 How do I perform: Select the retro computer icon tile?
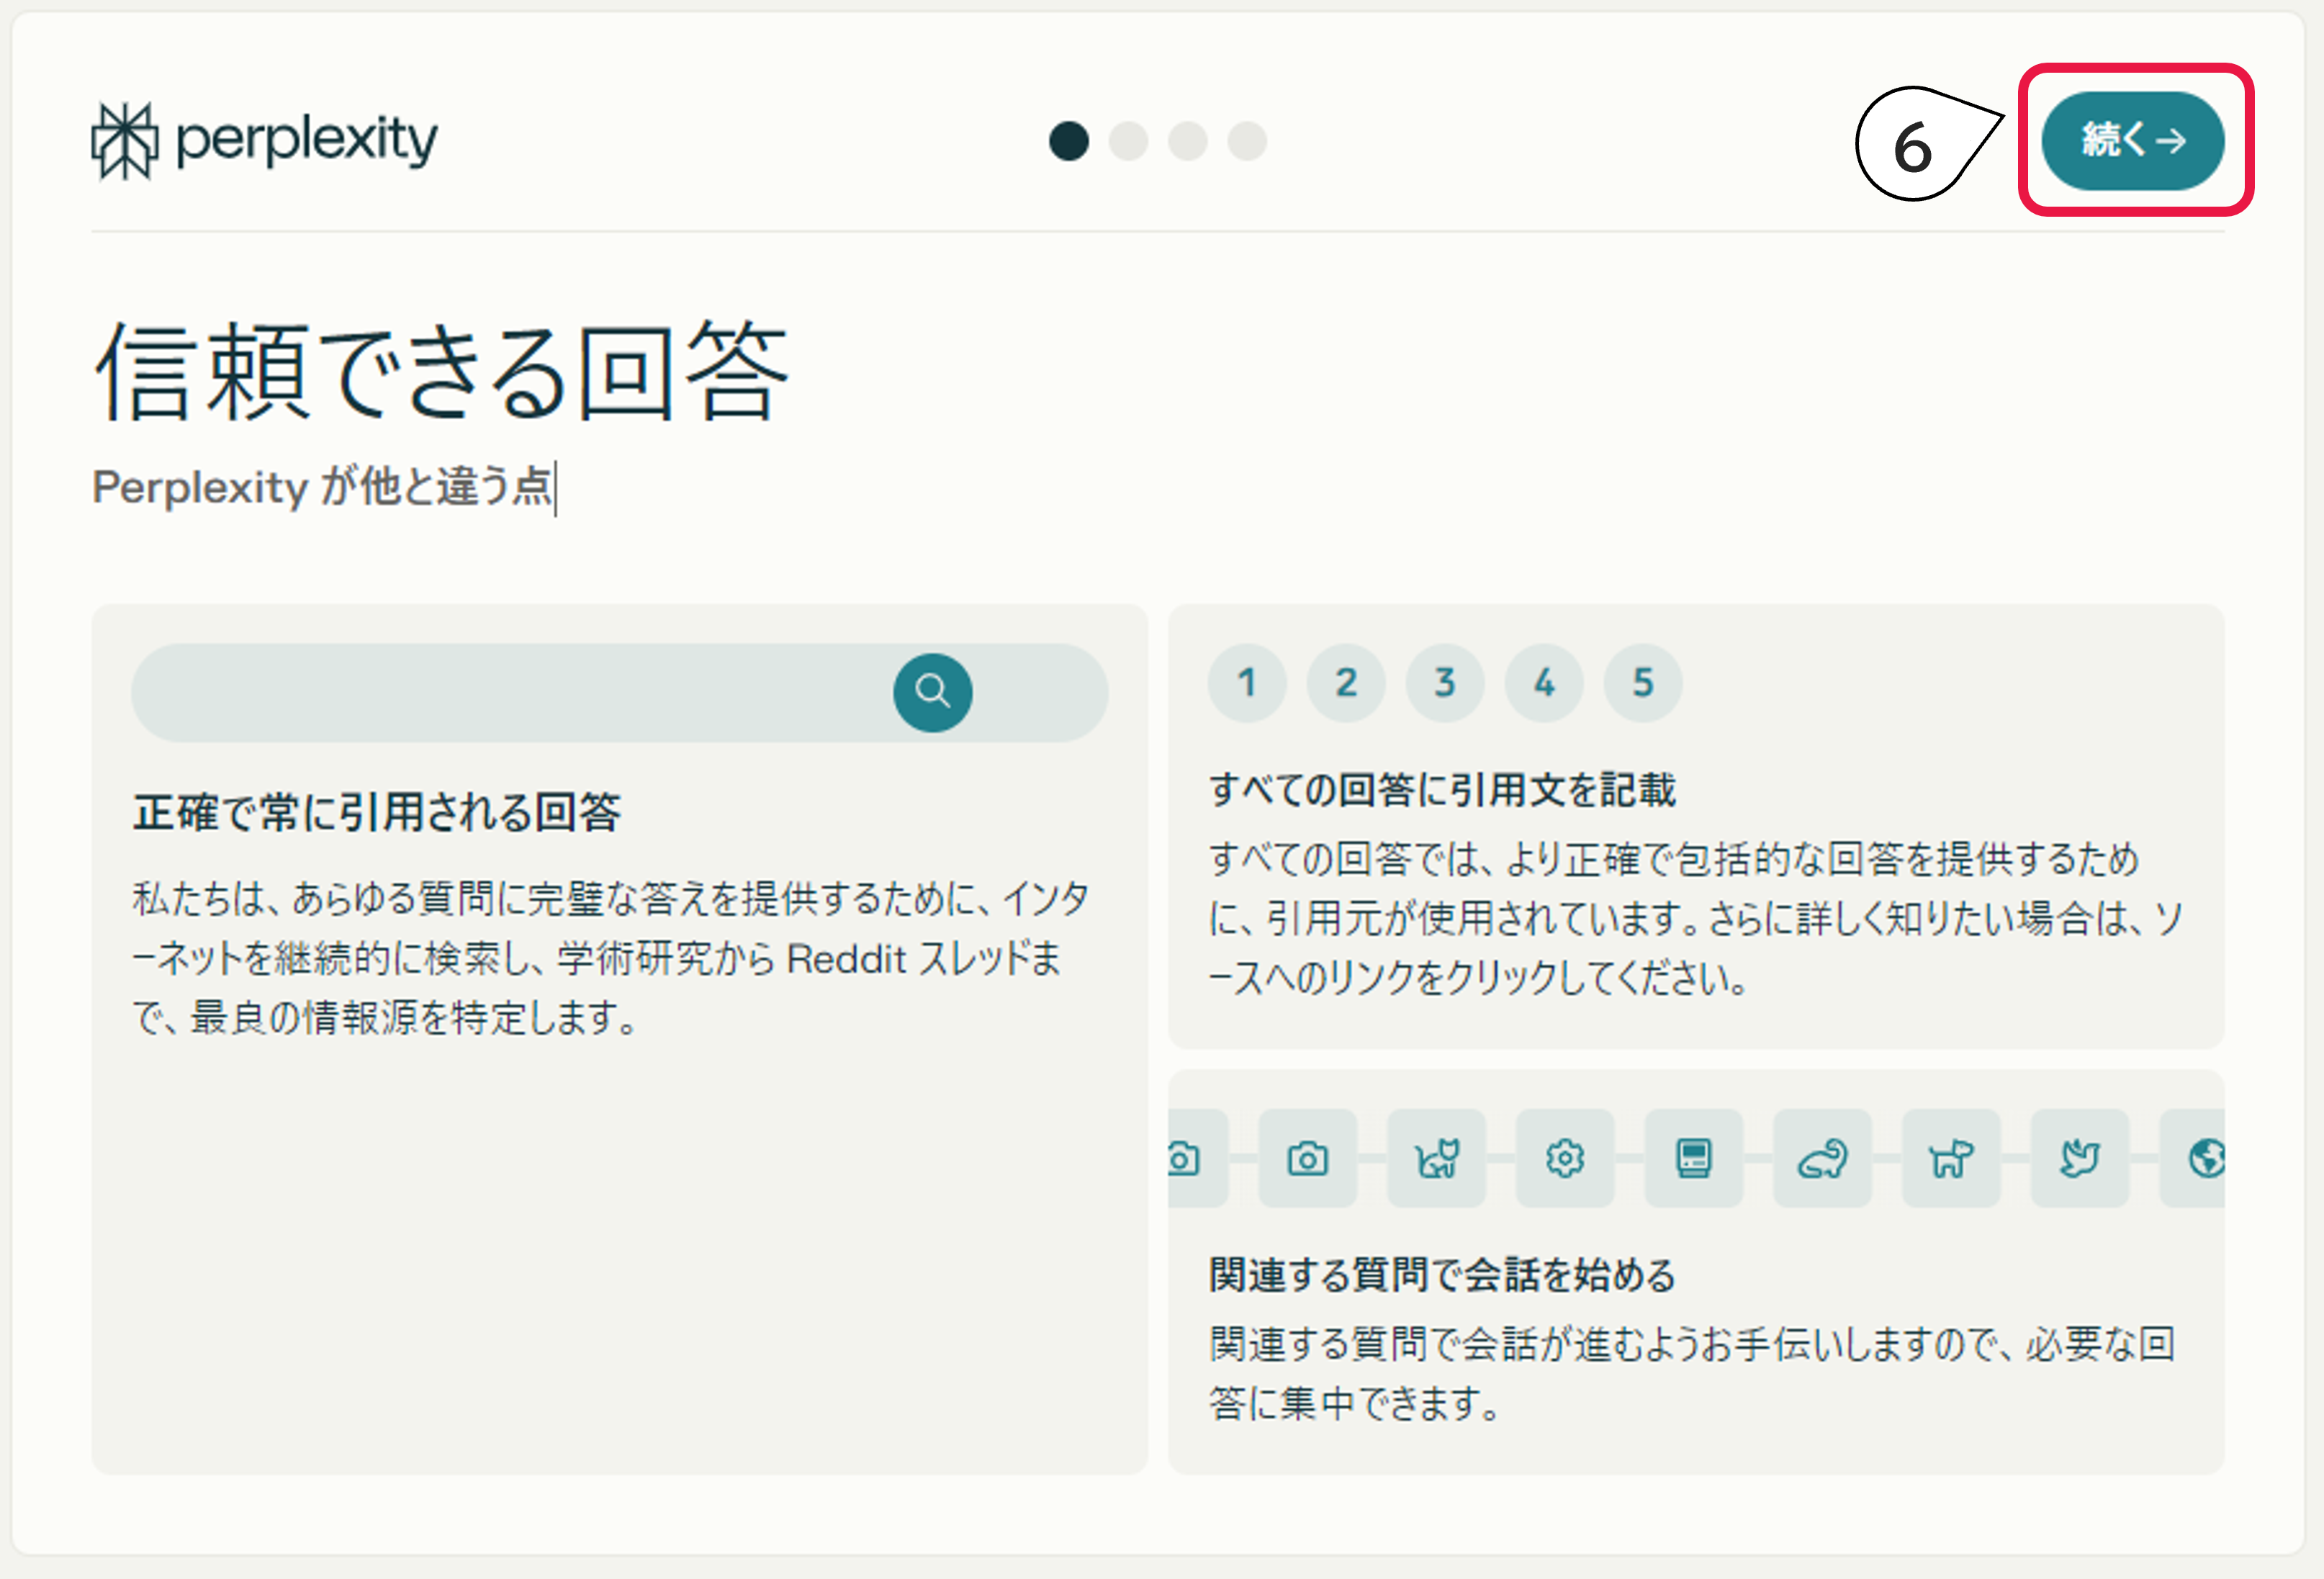1694,1158
